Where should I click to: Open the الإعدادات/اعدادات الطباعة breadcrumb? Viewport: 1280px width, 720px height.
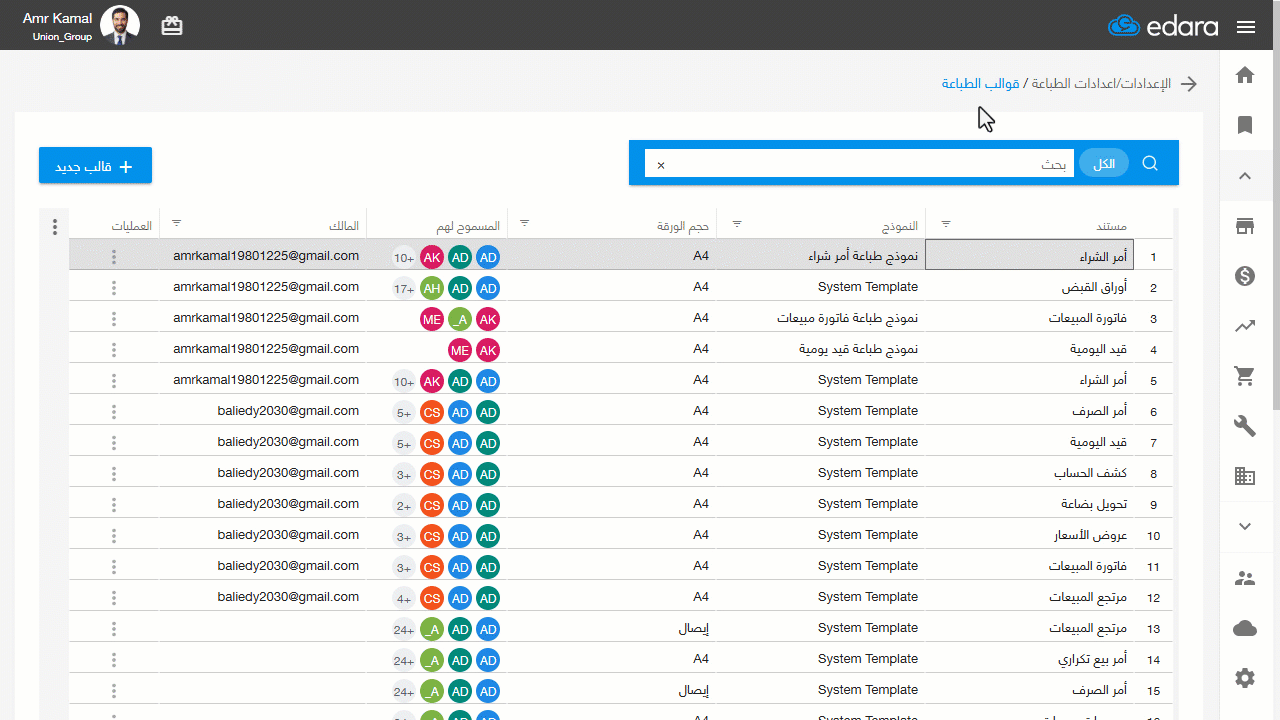(1100, 84)
